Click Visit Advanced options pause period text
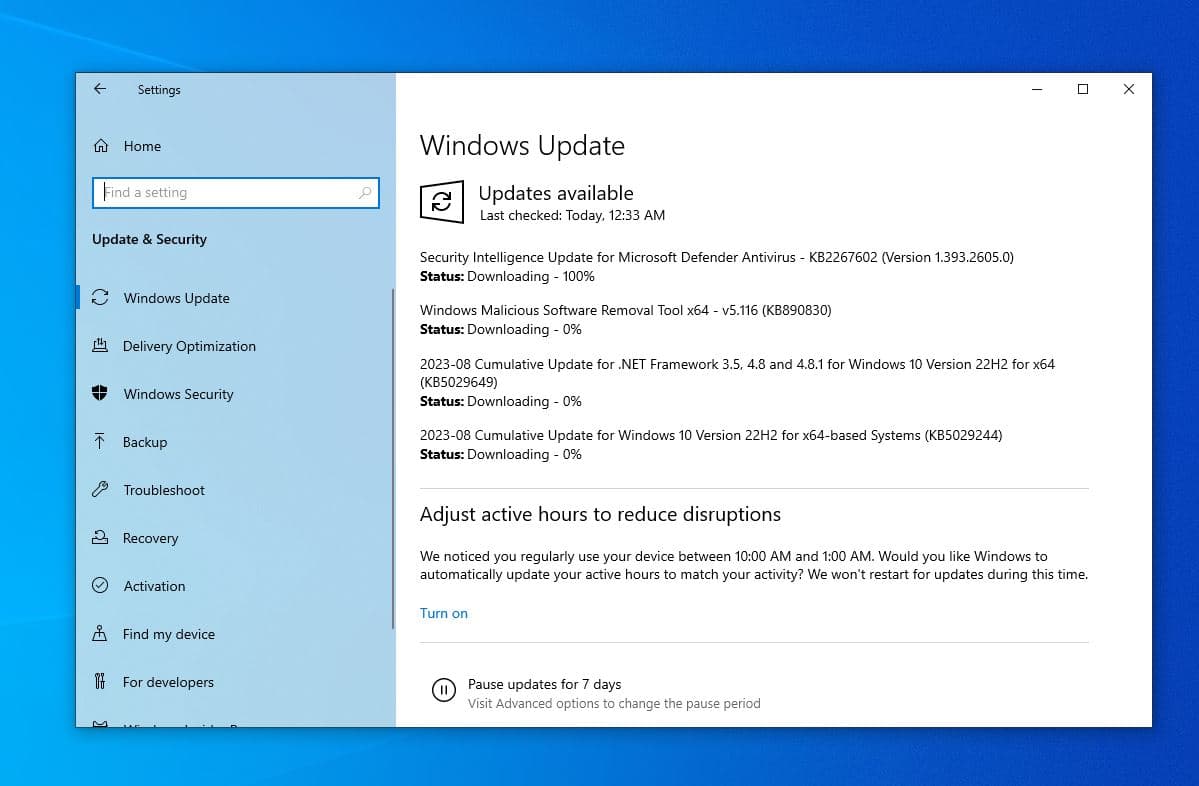1199x786 pixels. pos(614,703)
